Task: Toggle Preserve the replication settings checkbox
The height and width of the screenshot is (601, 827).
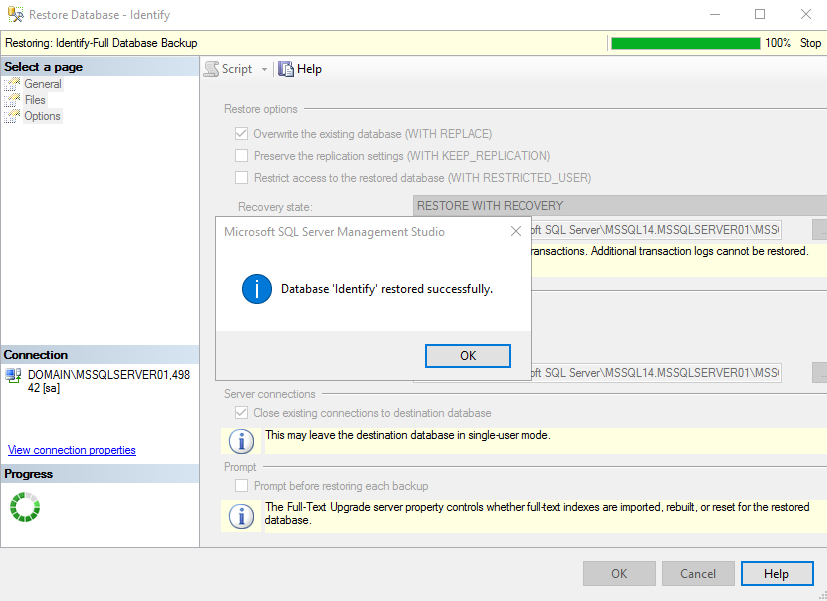Action: [x=242, y=156]
